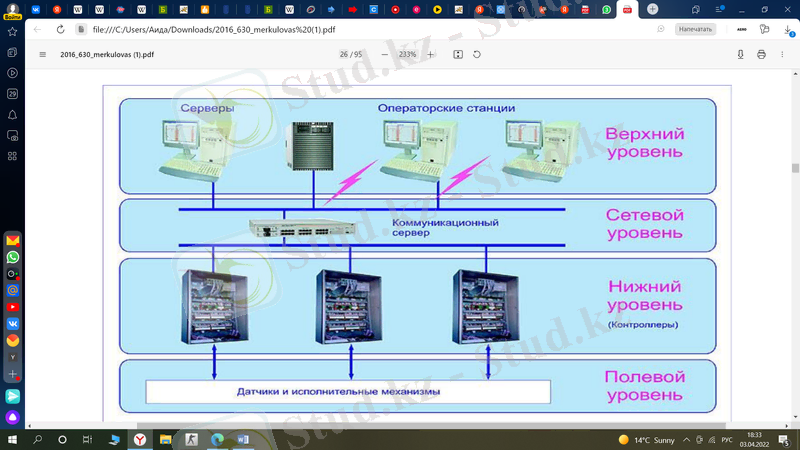Open Microsoft Word from the taskbar

pos(243,439)
